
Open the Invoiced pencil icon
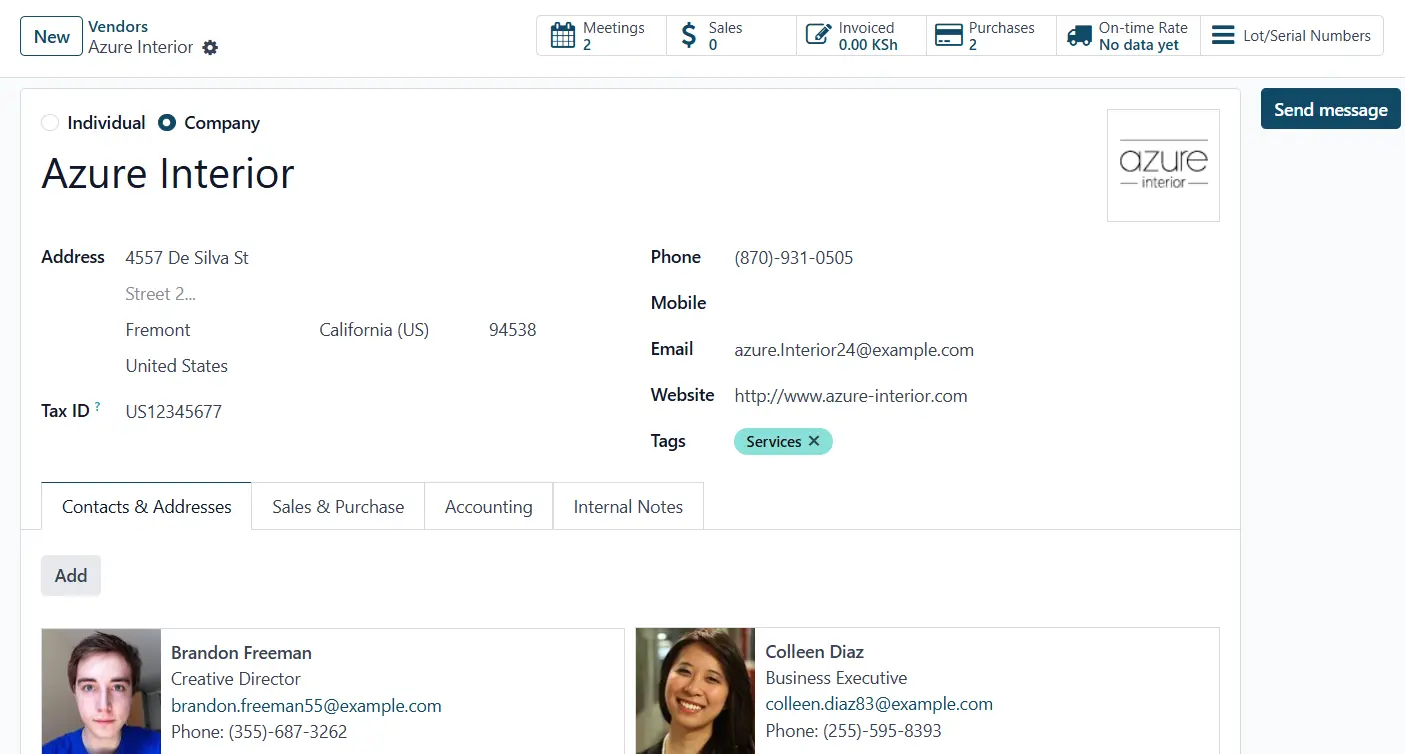click(x=818, y=36)
